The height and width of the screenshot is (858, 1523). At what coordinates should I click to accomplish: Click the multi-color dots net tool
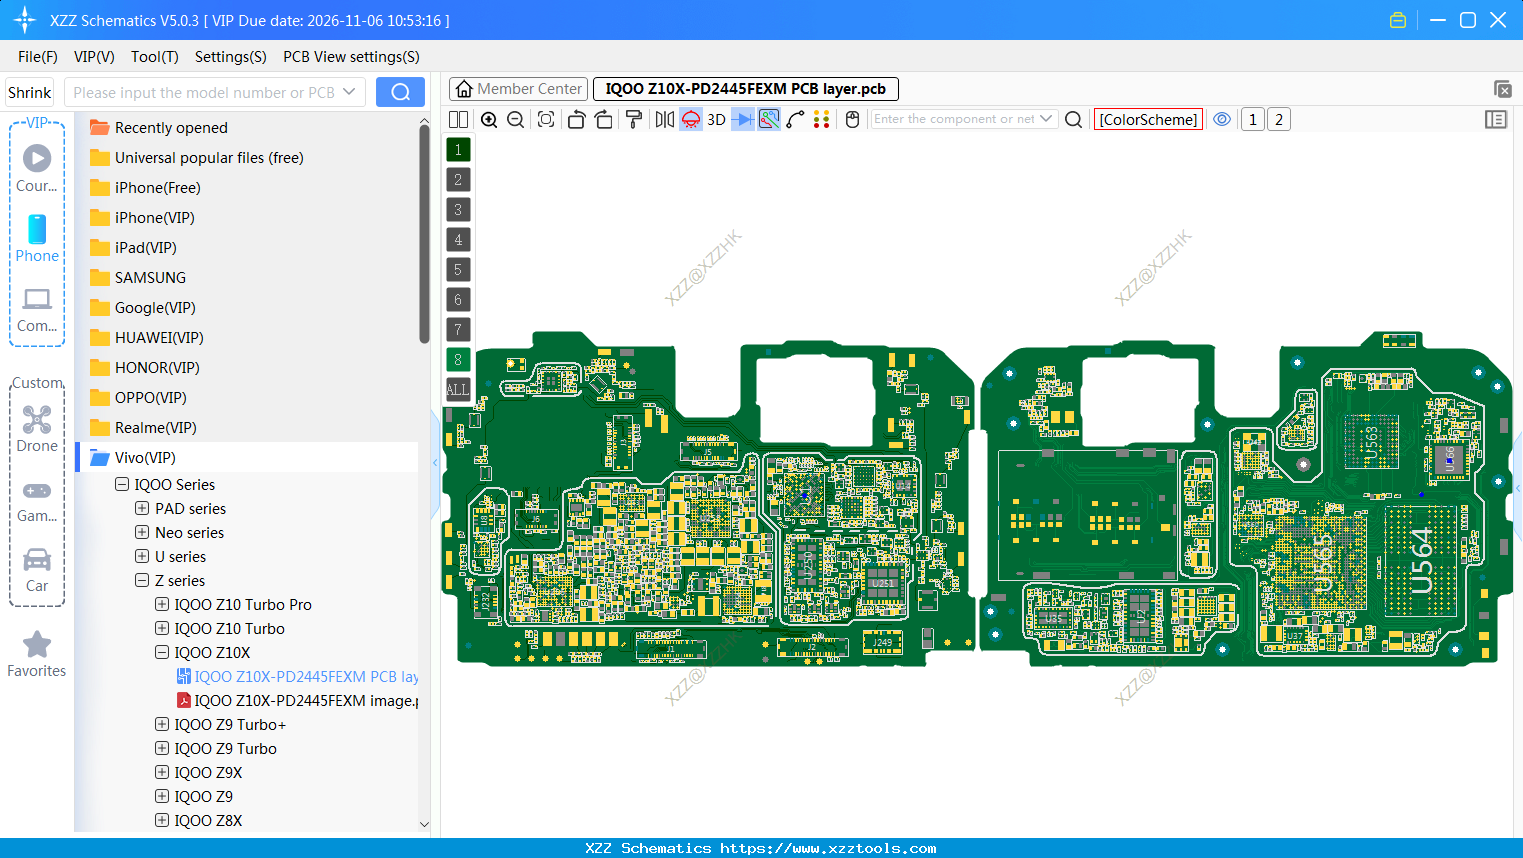pos(821,119)
